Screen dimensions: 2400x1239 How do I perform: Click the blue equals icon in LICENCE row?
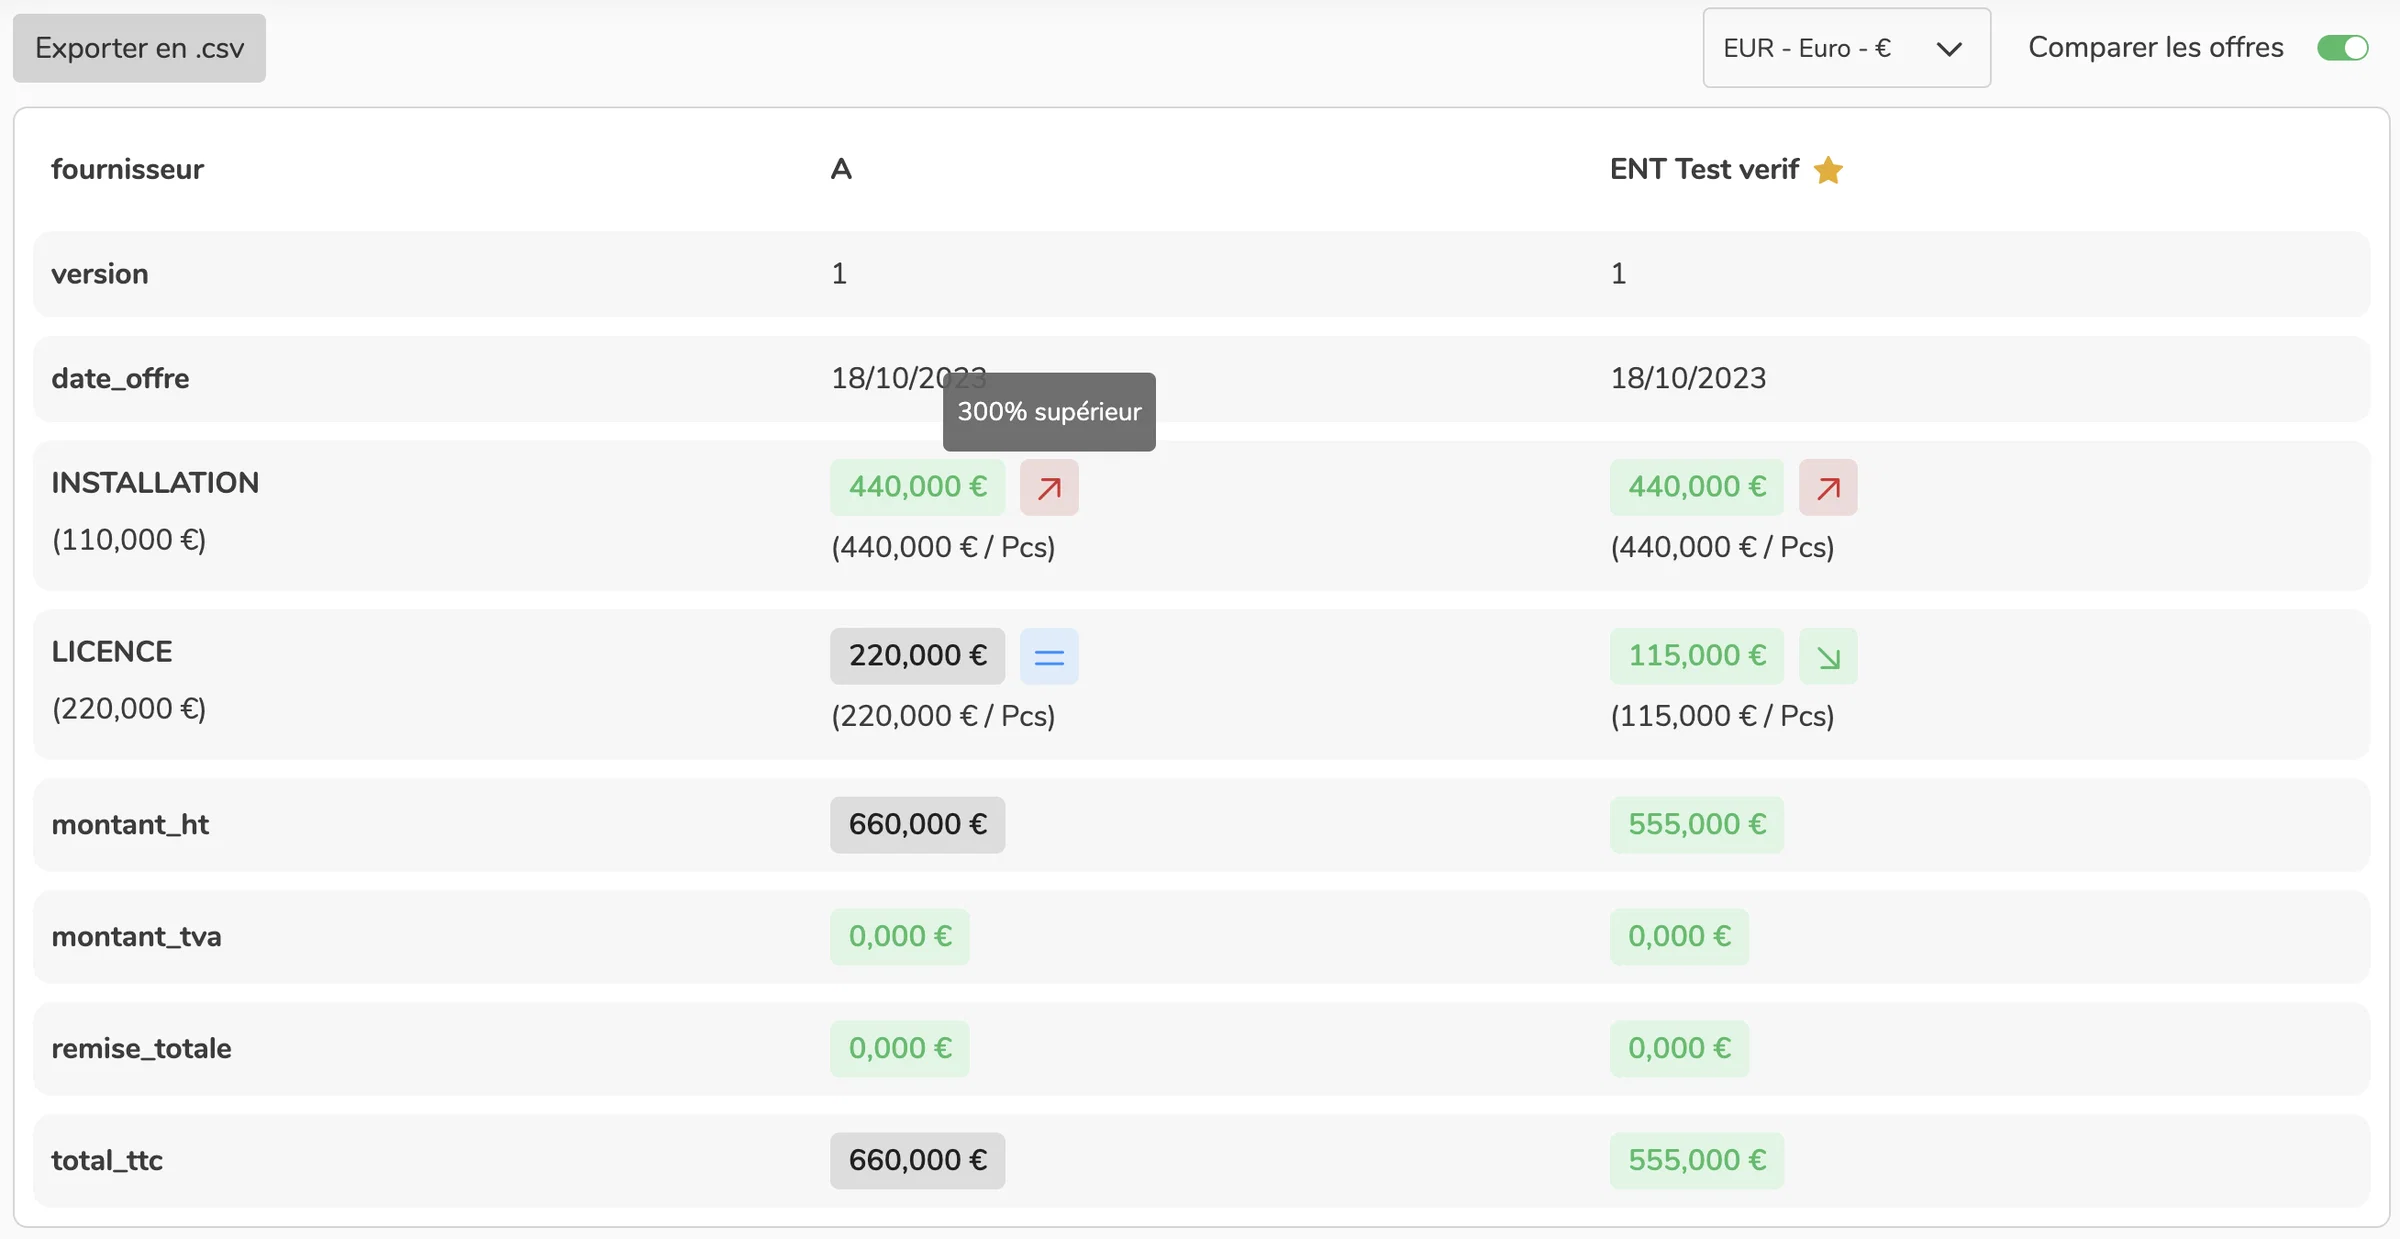(1049, 656)
